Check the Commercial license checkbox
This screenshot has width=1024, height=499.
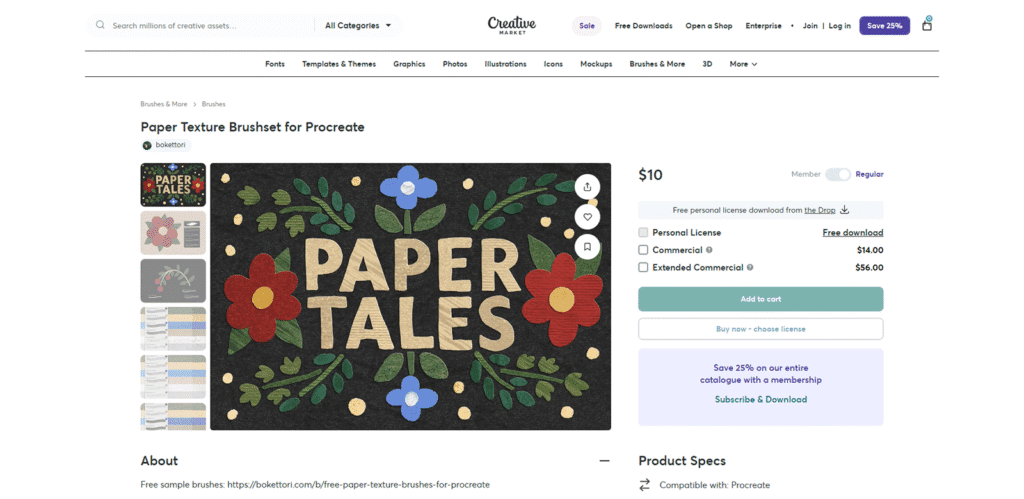(x=644, y=250)
